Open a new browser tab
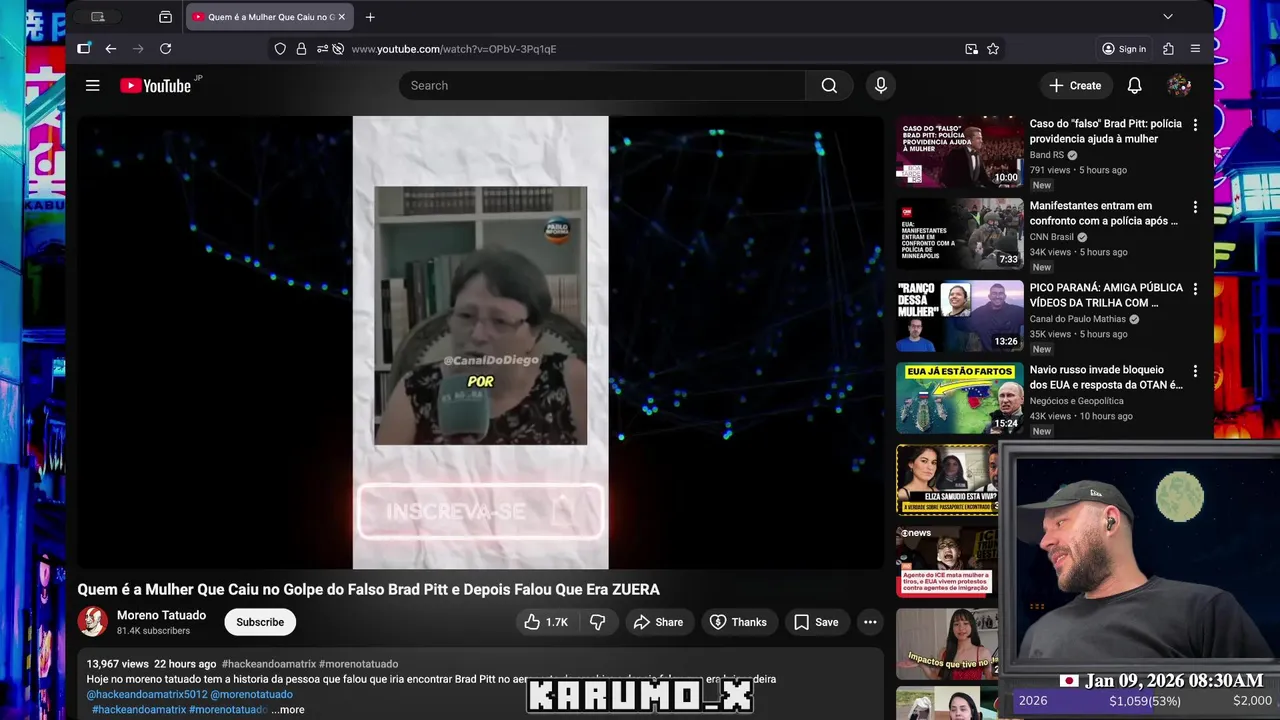1280x720 pixels. [370, 17]
